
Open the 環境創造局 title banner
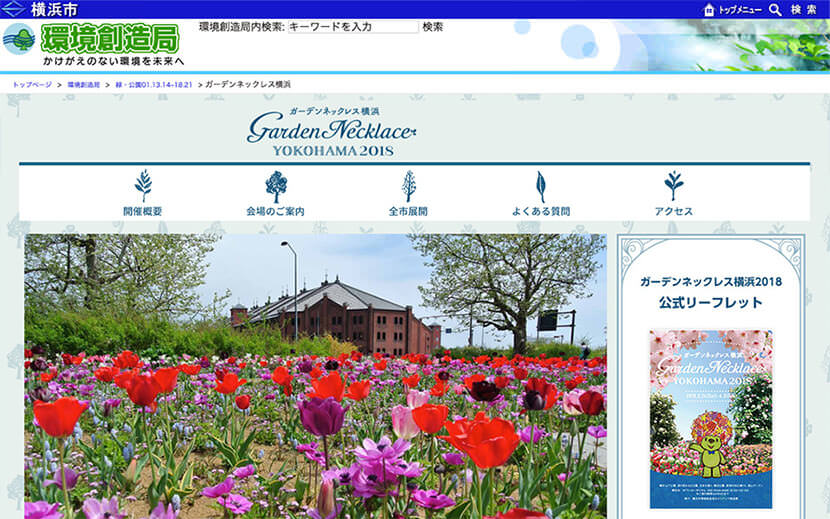[110, 38]
